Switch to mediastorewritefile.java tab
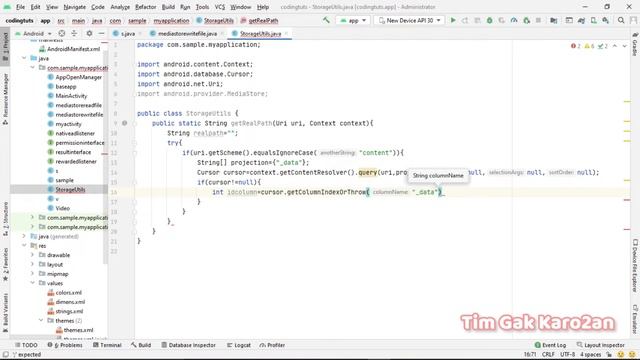The width and height of the screenshot is (640, 360). coord(187,33)
